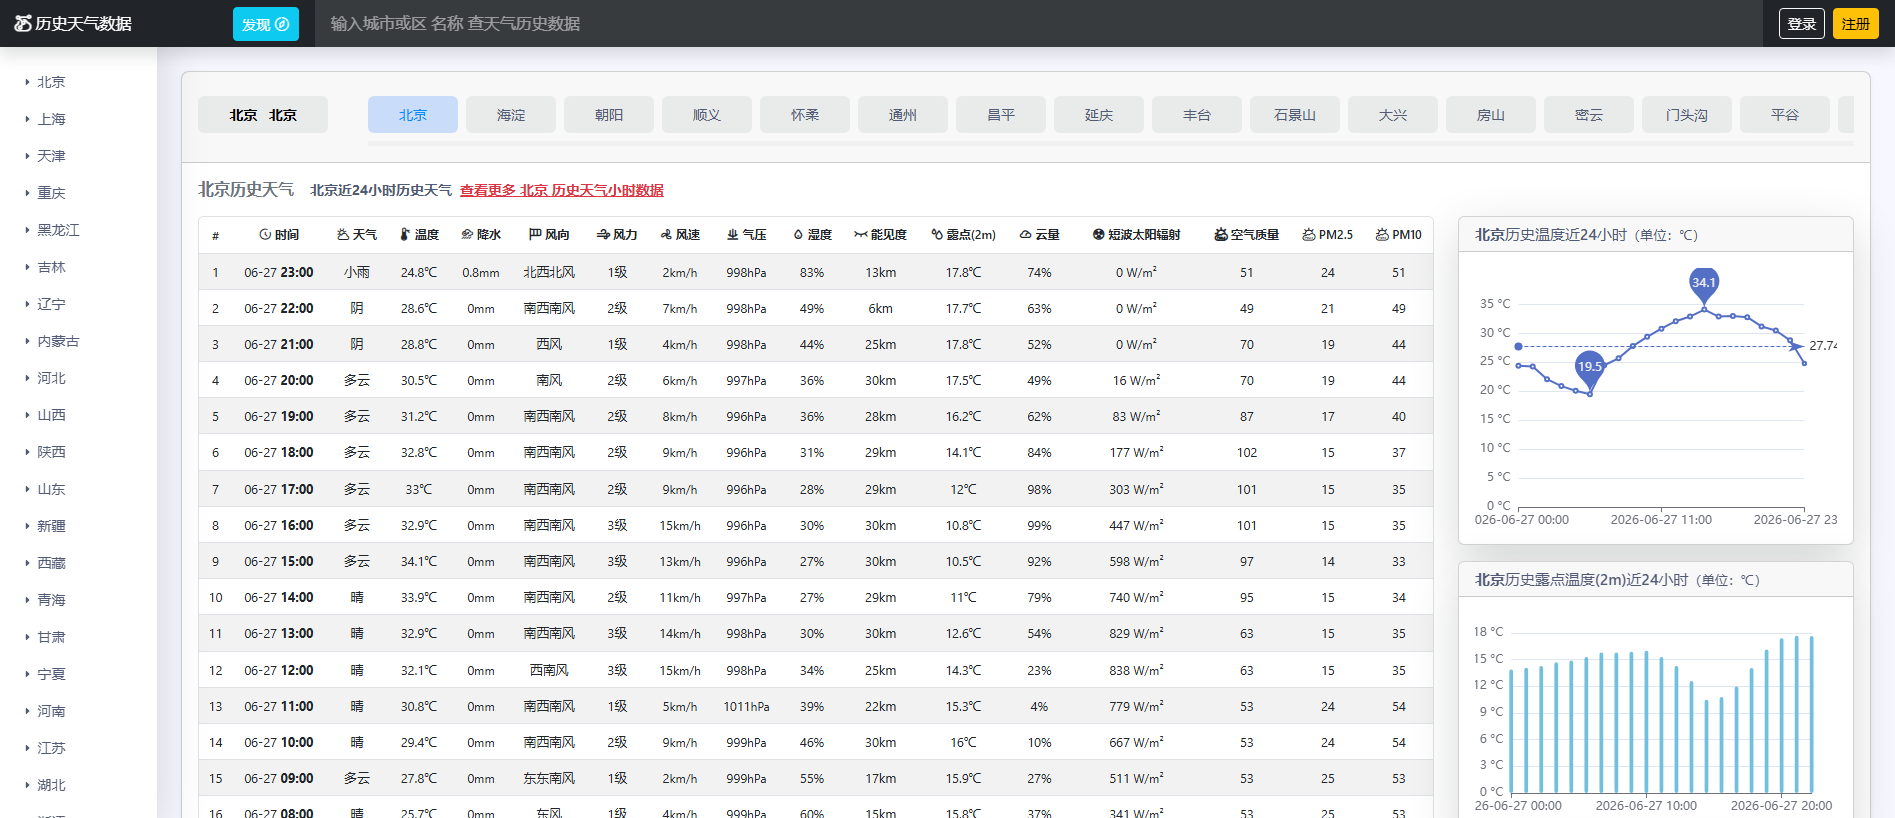The width and height of the screenshot is (1895, 818).
Task: Click the icon beside 空气质量 header
Action: pos(1221,234)
